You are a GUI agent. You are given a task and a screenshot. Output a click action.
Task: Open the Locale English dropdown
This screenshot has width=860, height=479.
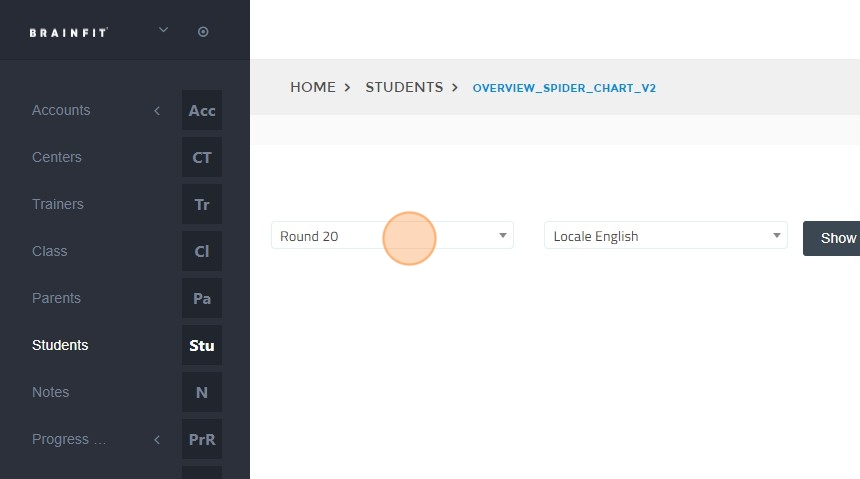(665, 235)
